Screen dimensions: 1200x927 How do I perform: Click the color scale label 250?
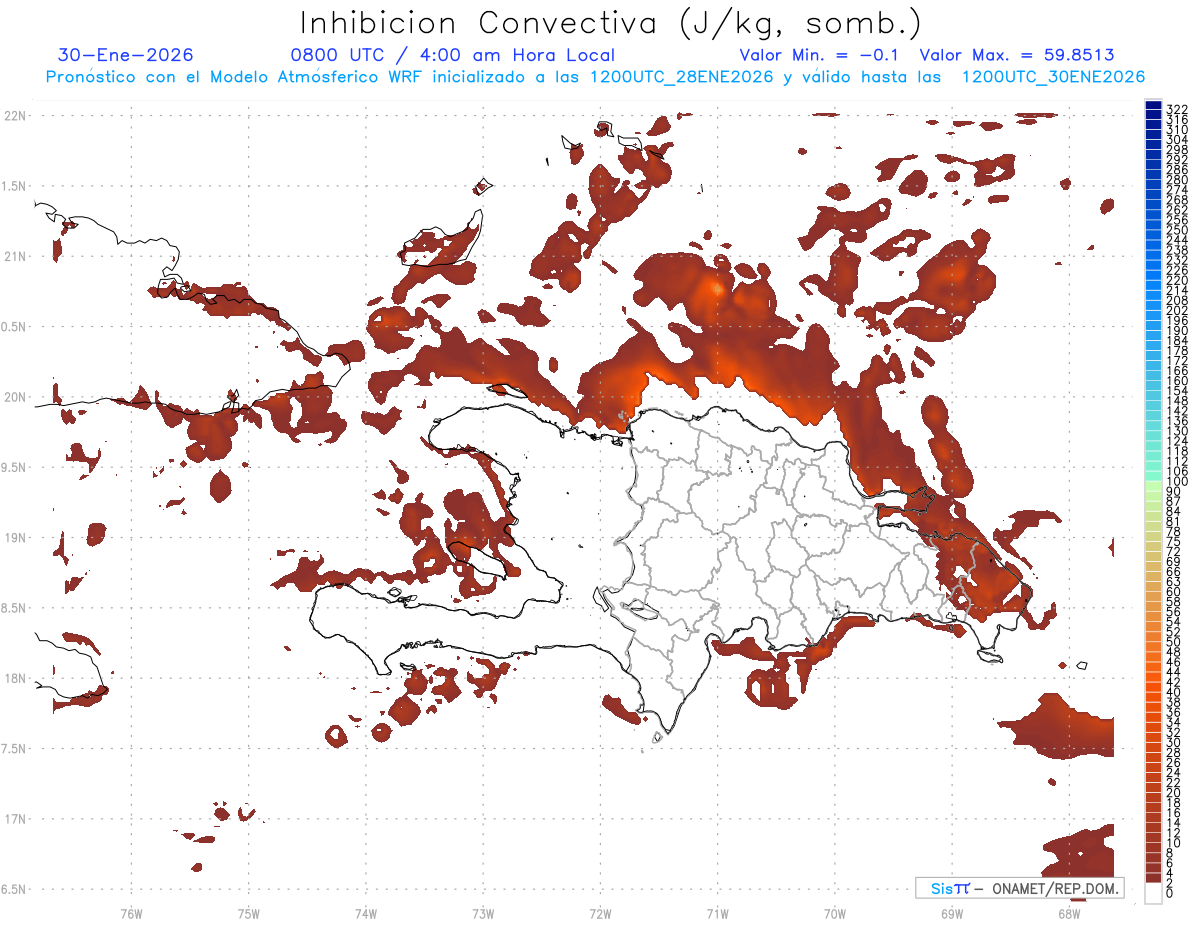1176,230
